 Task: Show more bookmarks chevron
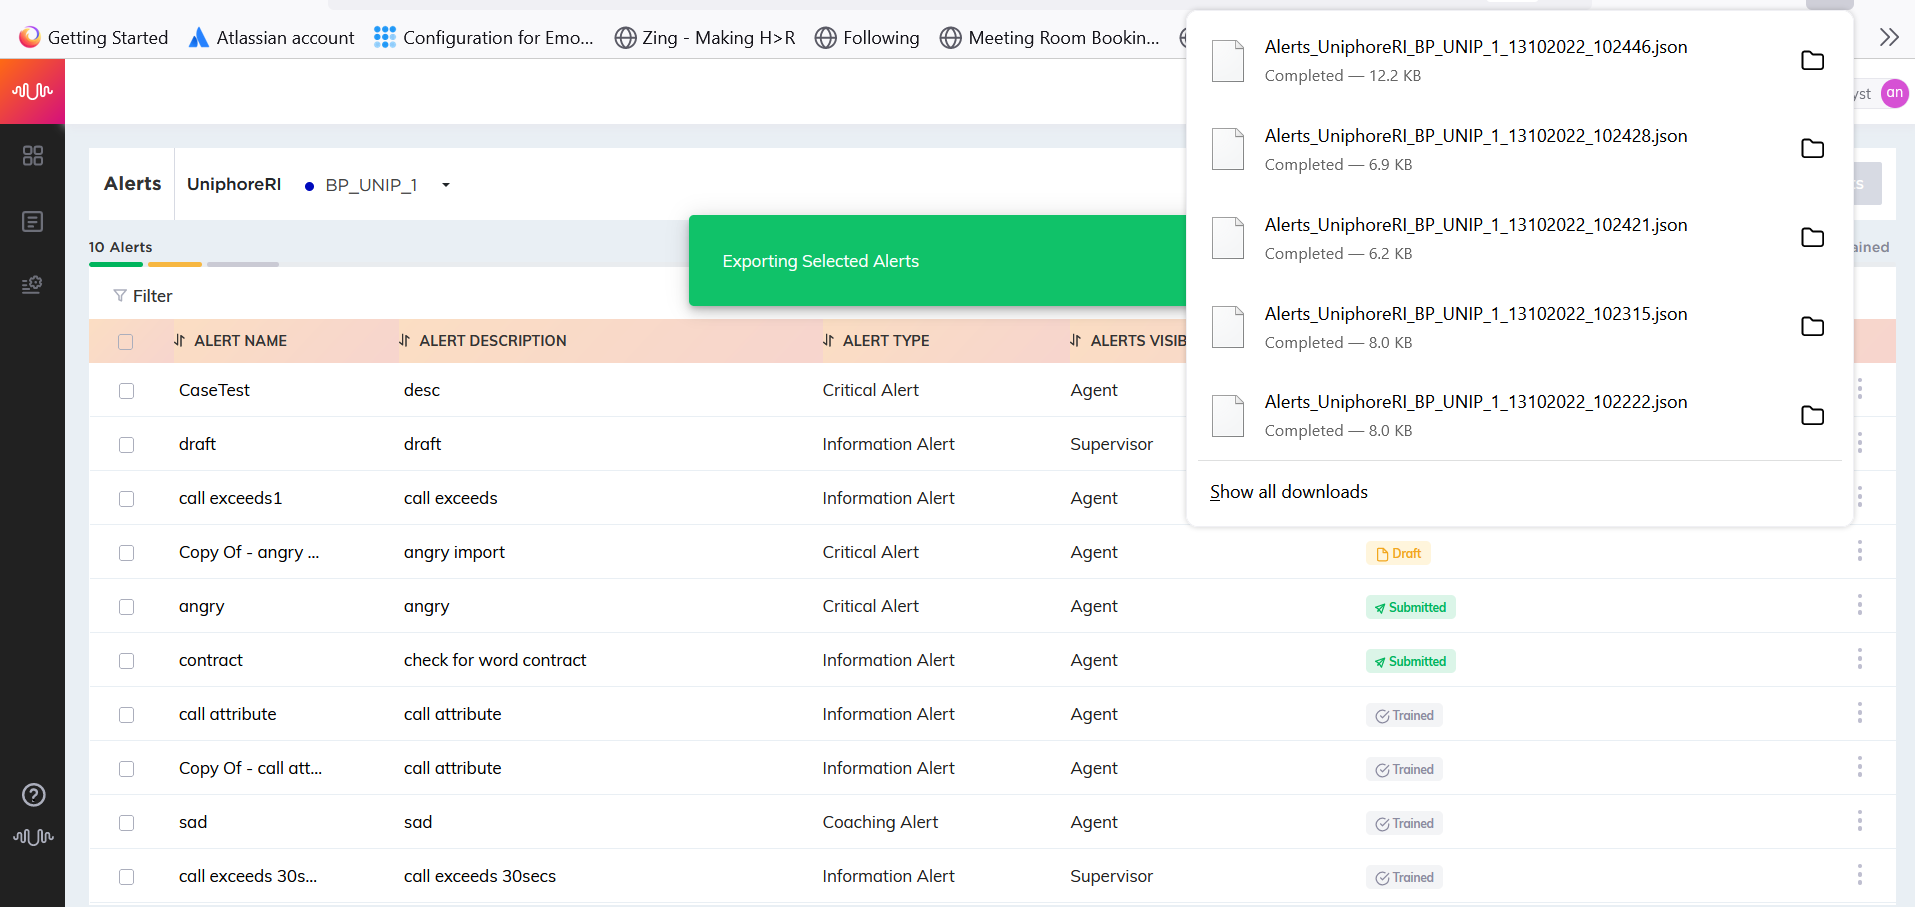click(x=1889, y=38)
